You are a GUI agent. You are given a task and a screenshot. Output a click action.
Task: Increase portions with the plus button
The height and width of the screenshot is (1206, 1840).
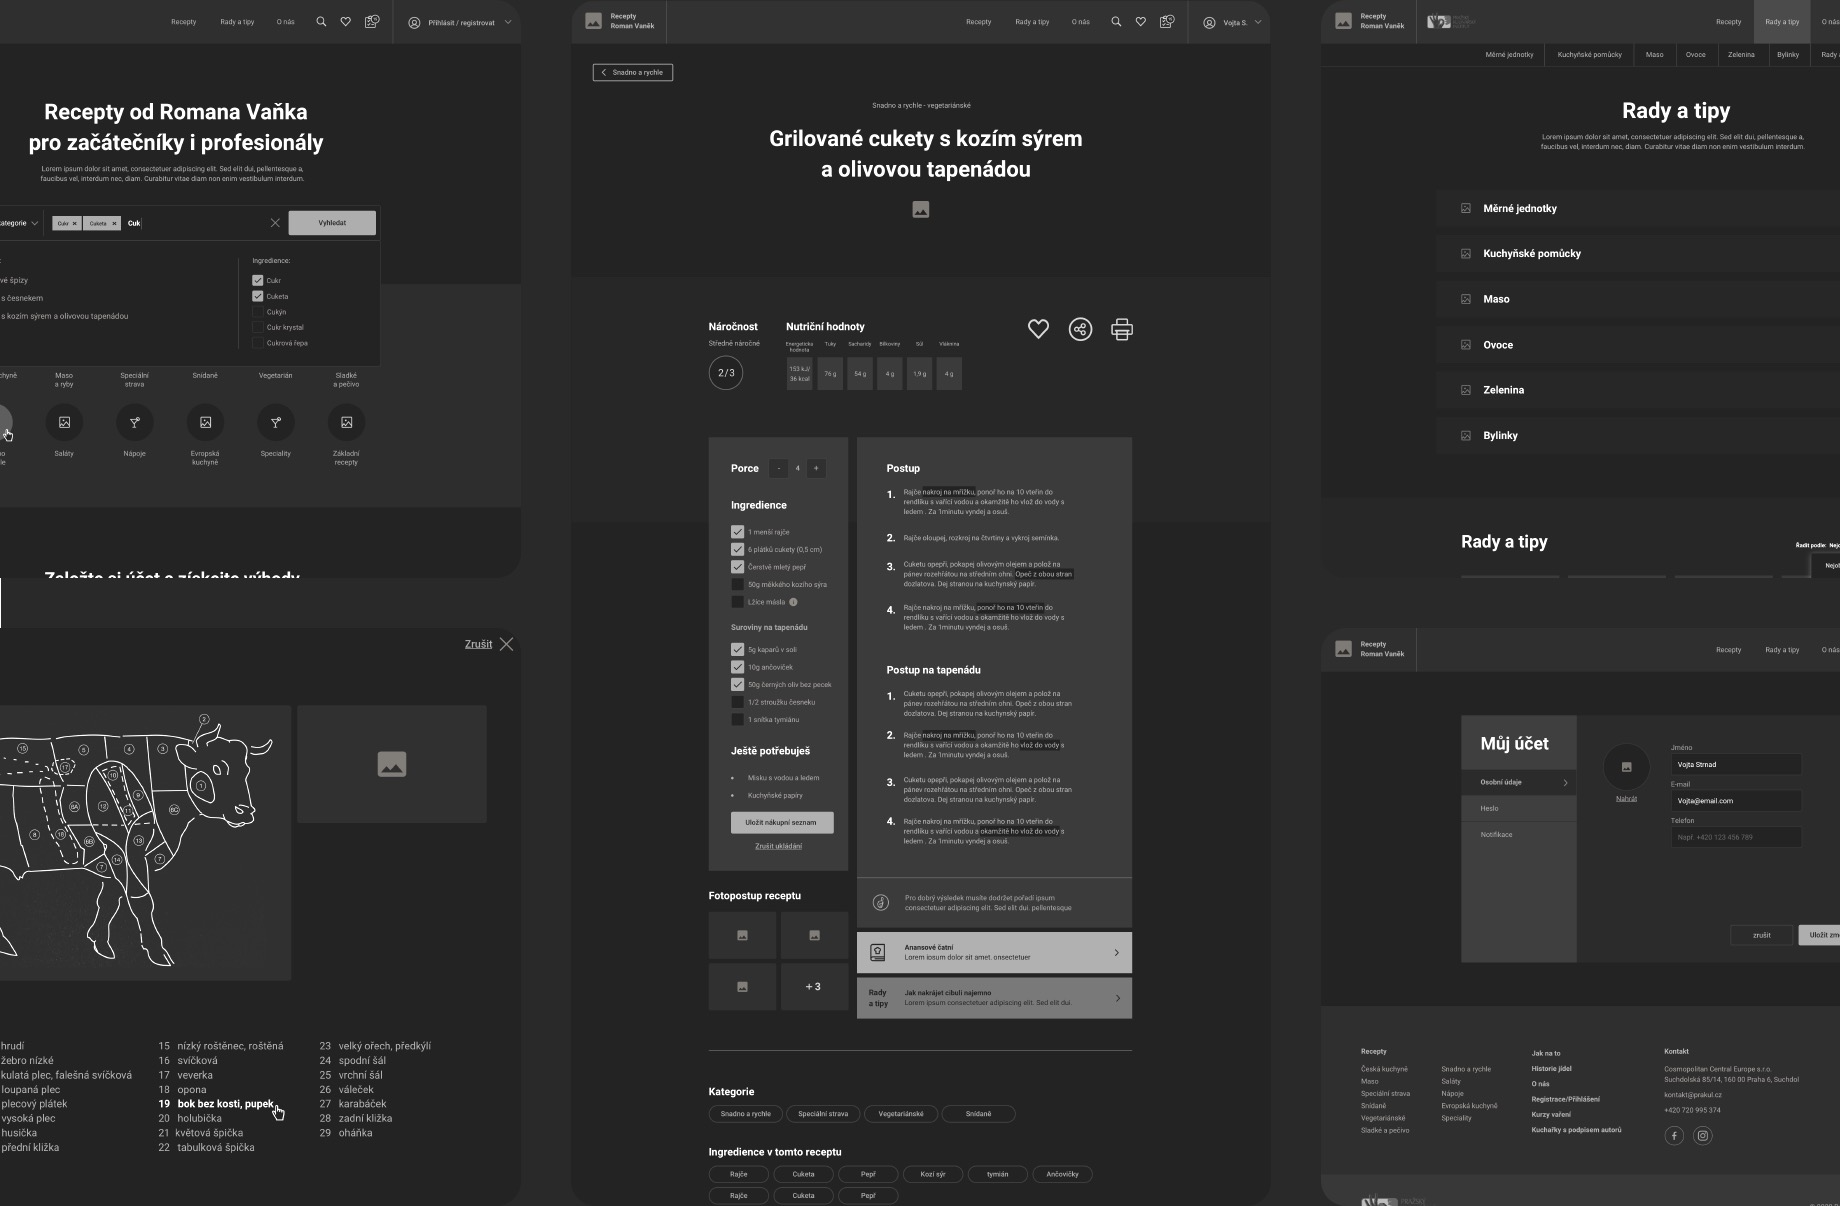click(x=816, y=468)
